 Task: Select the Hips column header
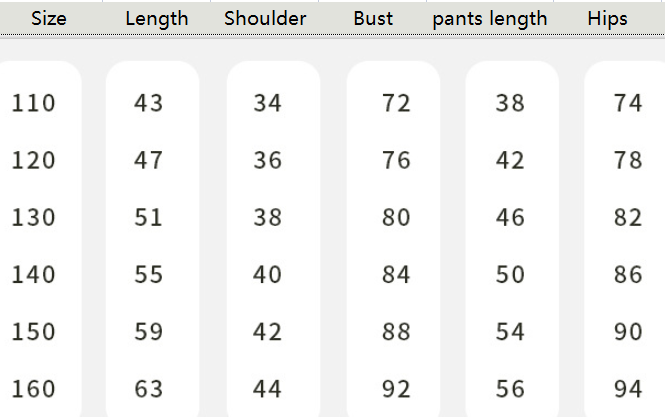coord(607,18)
